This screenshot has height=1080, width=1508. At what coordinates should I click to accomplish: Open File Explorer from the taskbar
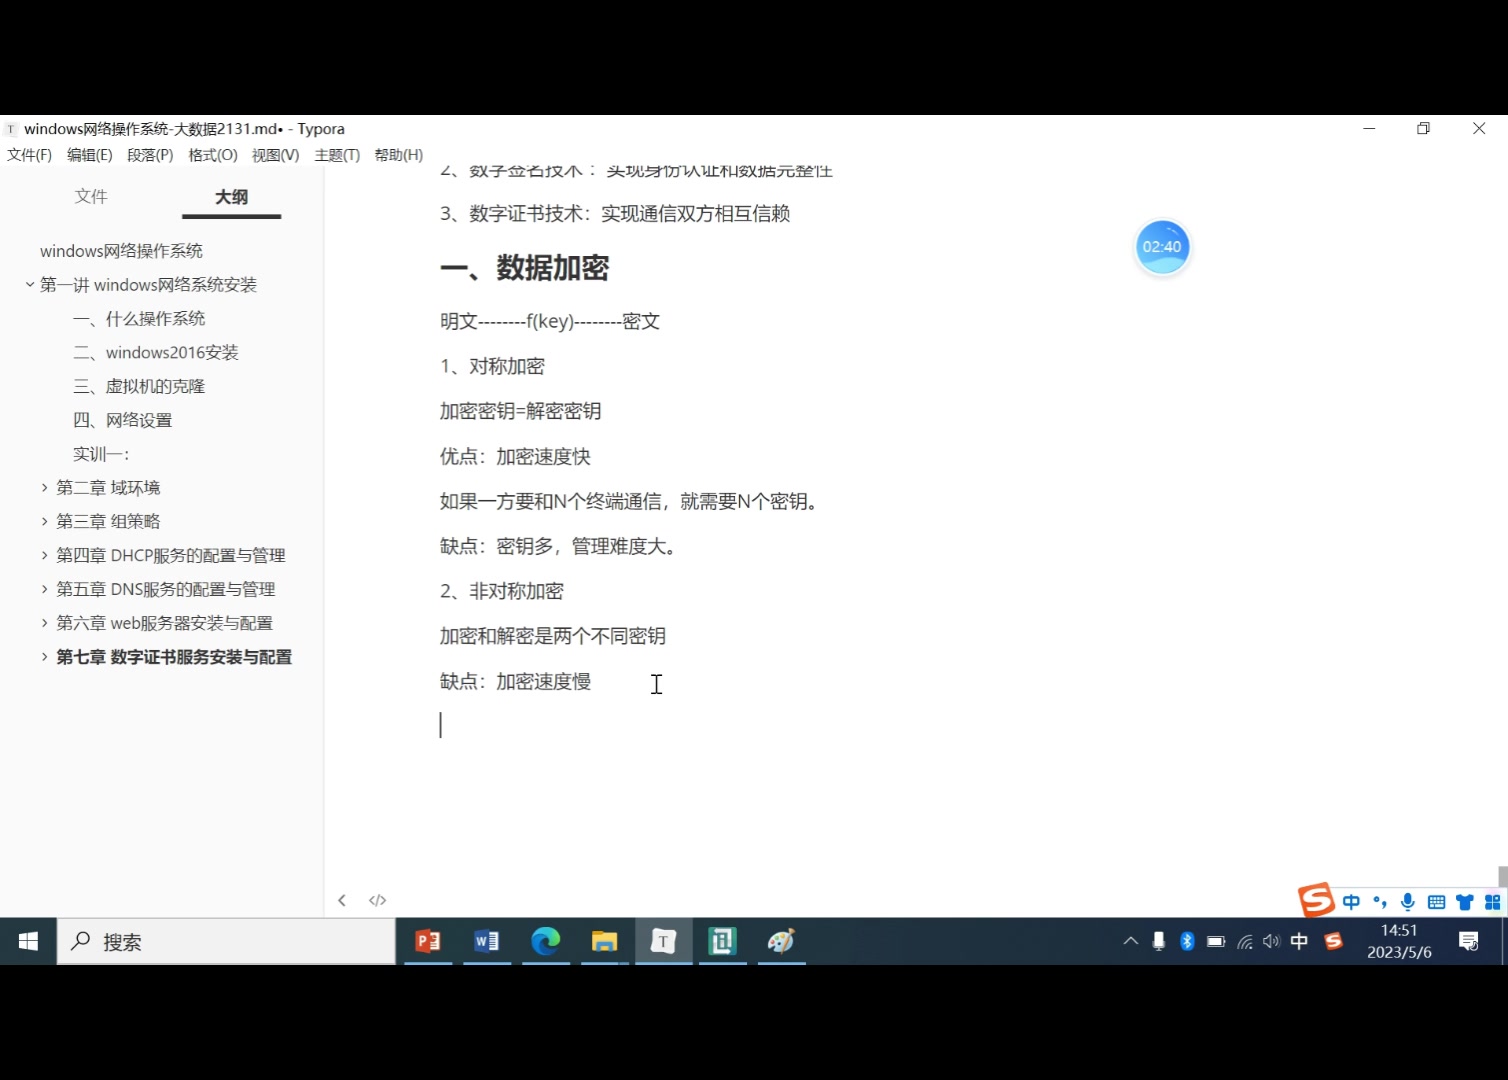605,941
